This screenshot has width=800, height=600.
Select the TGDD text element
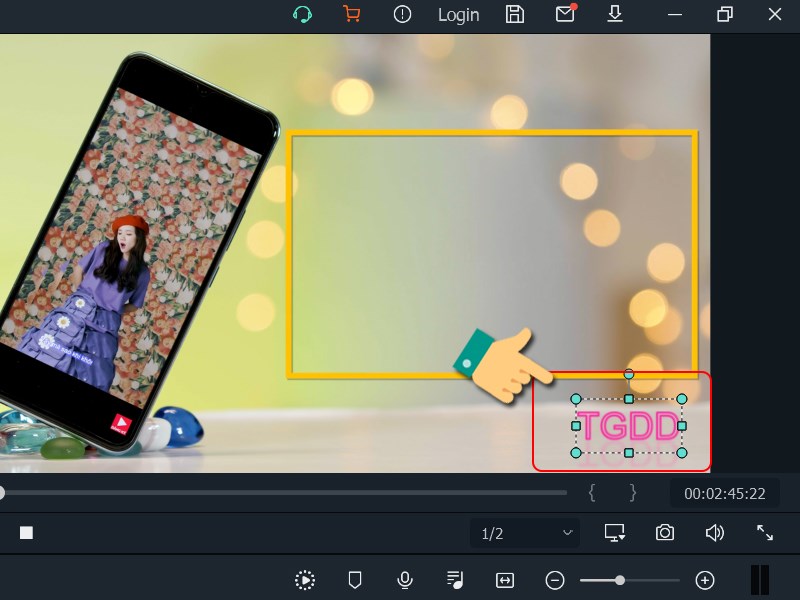click(x=628, y=424)
